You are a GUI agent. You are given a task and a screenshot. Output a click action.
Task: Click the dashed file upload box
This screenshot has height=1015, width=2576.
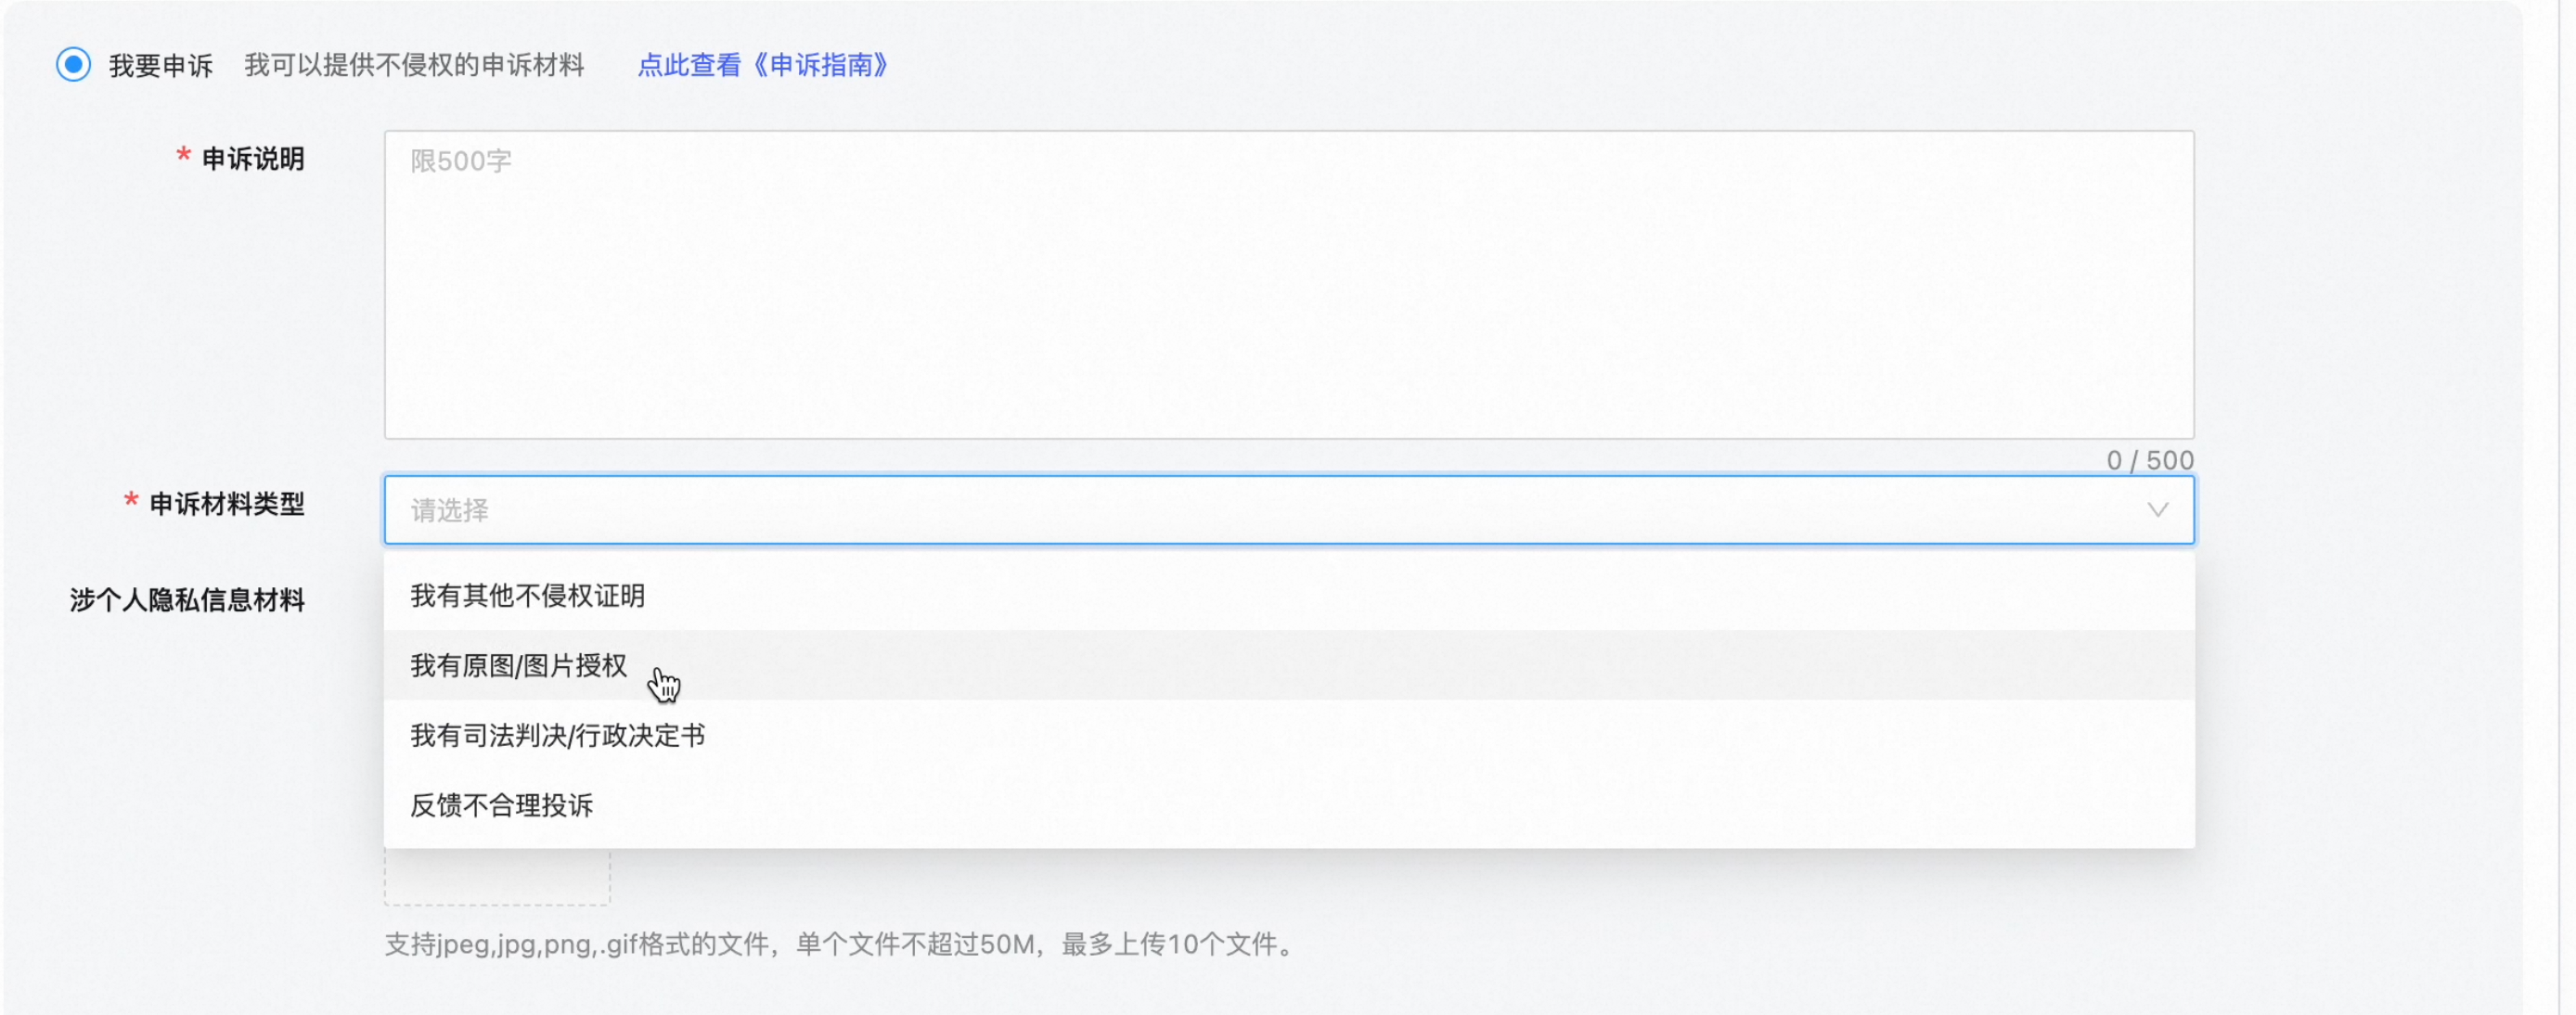click(497, 877)
